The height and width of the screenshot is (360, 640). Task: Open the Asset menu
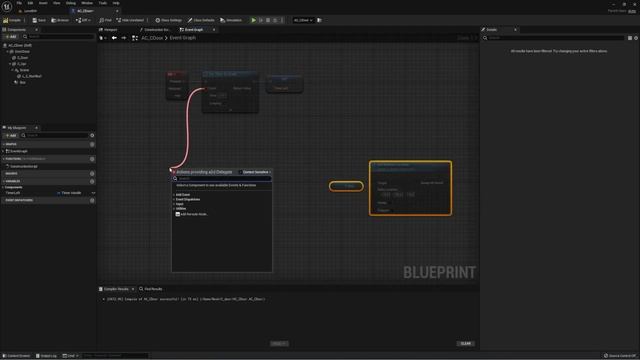pos(43,3)
